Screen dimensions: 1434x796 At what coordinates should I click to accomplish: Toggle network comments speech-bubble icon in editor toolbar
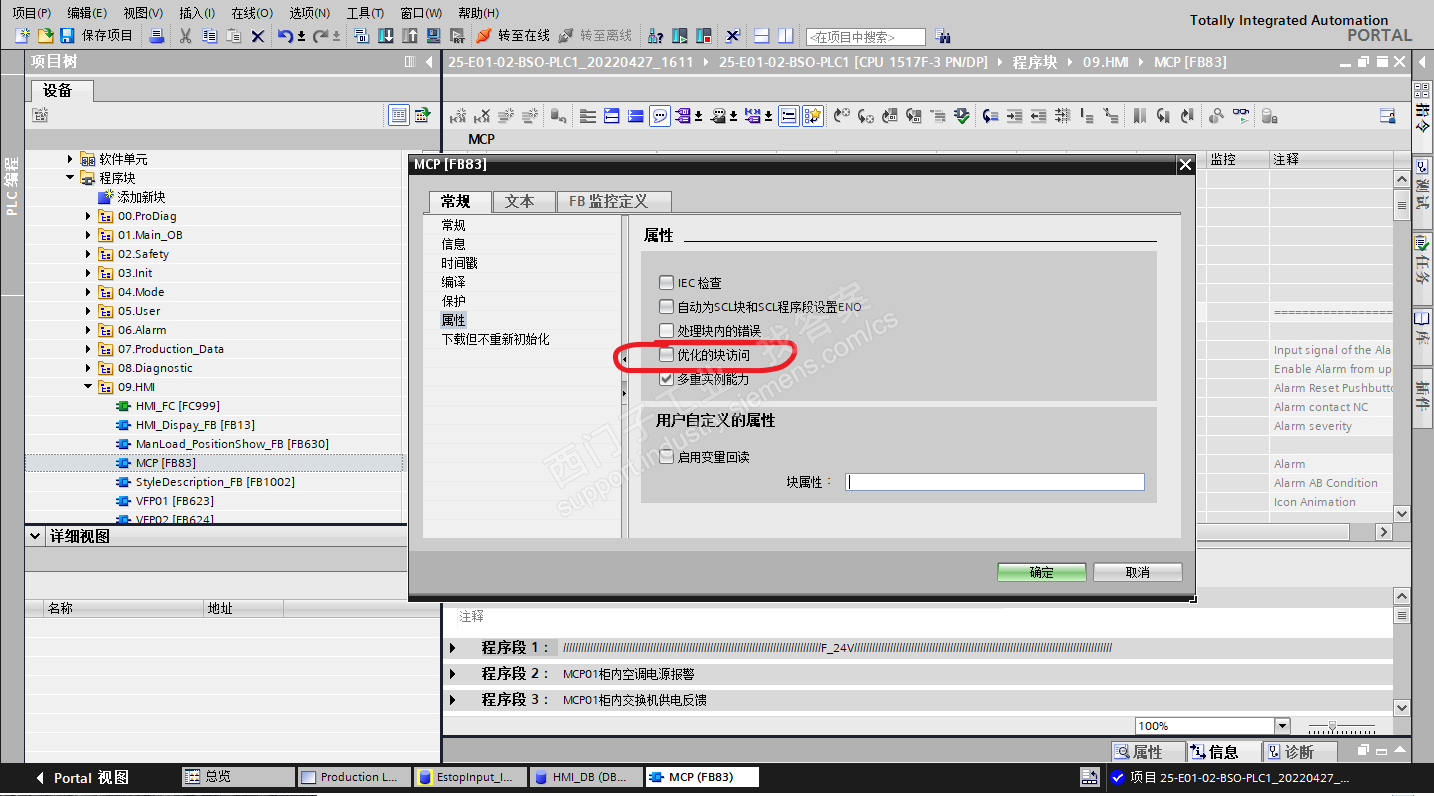pyautogui.click(x=660, y=116)
